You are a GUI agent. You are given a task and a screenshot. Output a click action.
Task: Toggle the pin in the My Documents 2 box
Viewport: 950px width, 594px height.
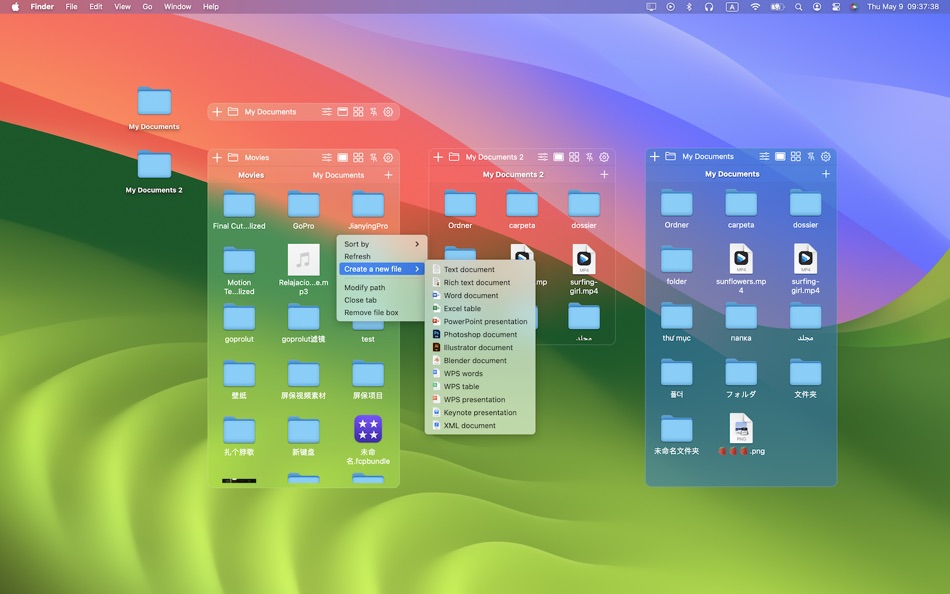click(590, 157)
